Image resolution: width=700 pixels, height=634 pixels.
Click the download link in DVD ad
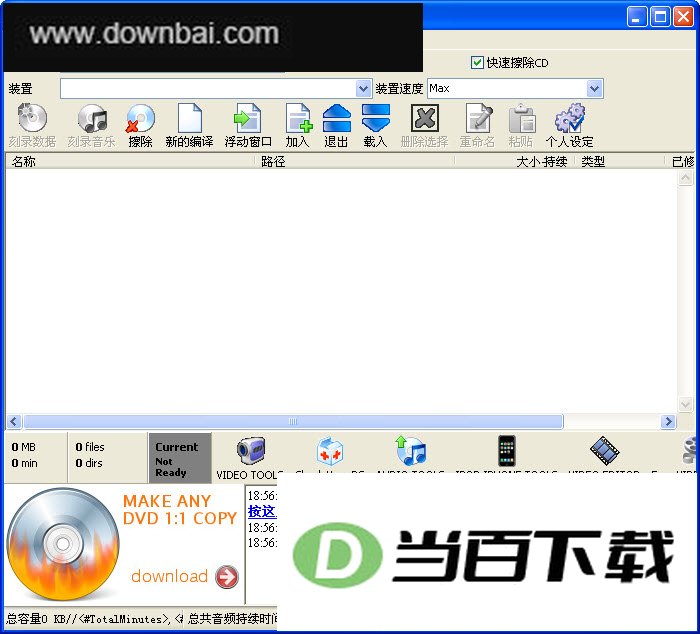coord(169,576)
